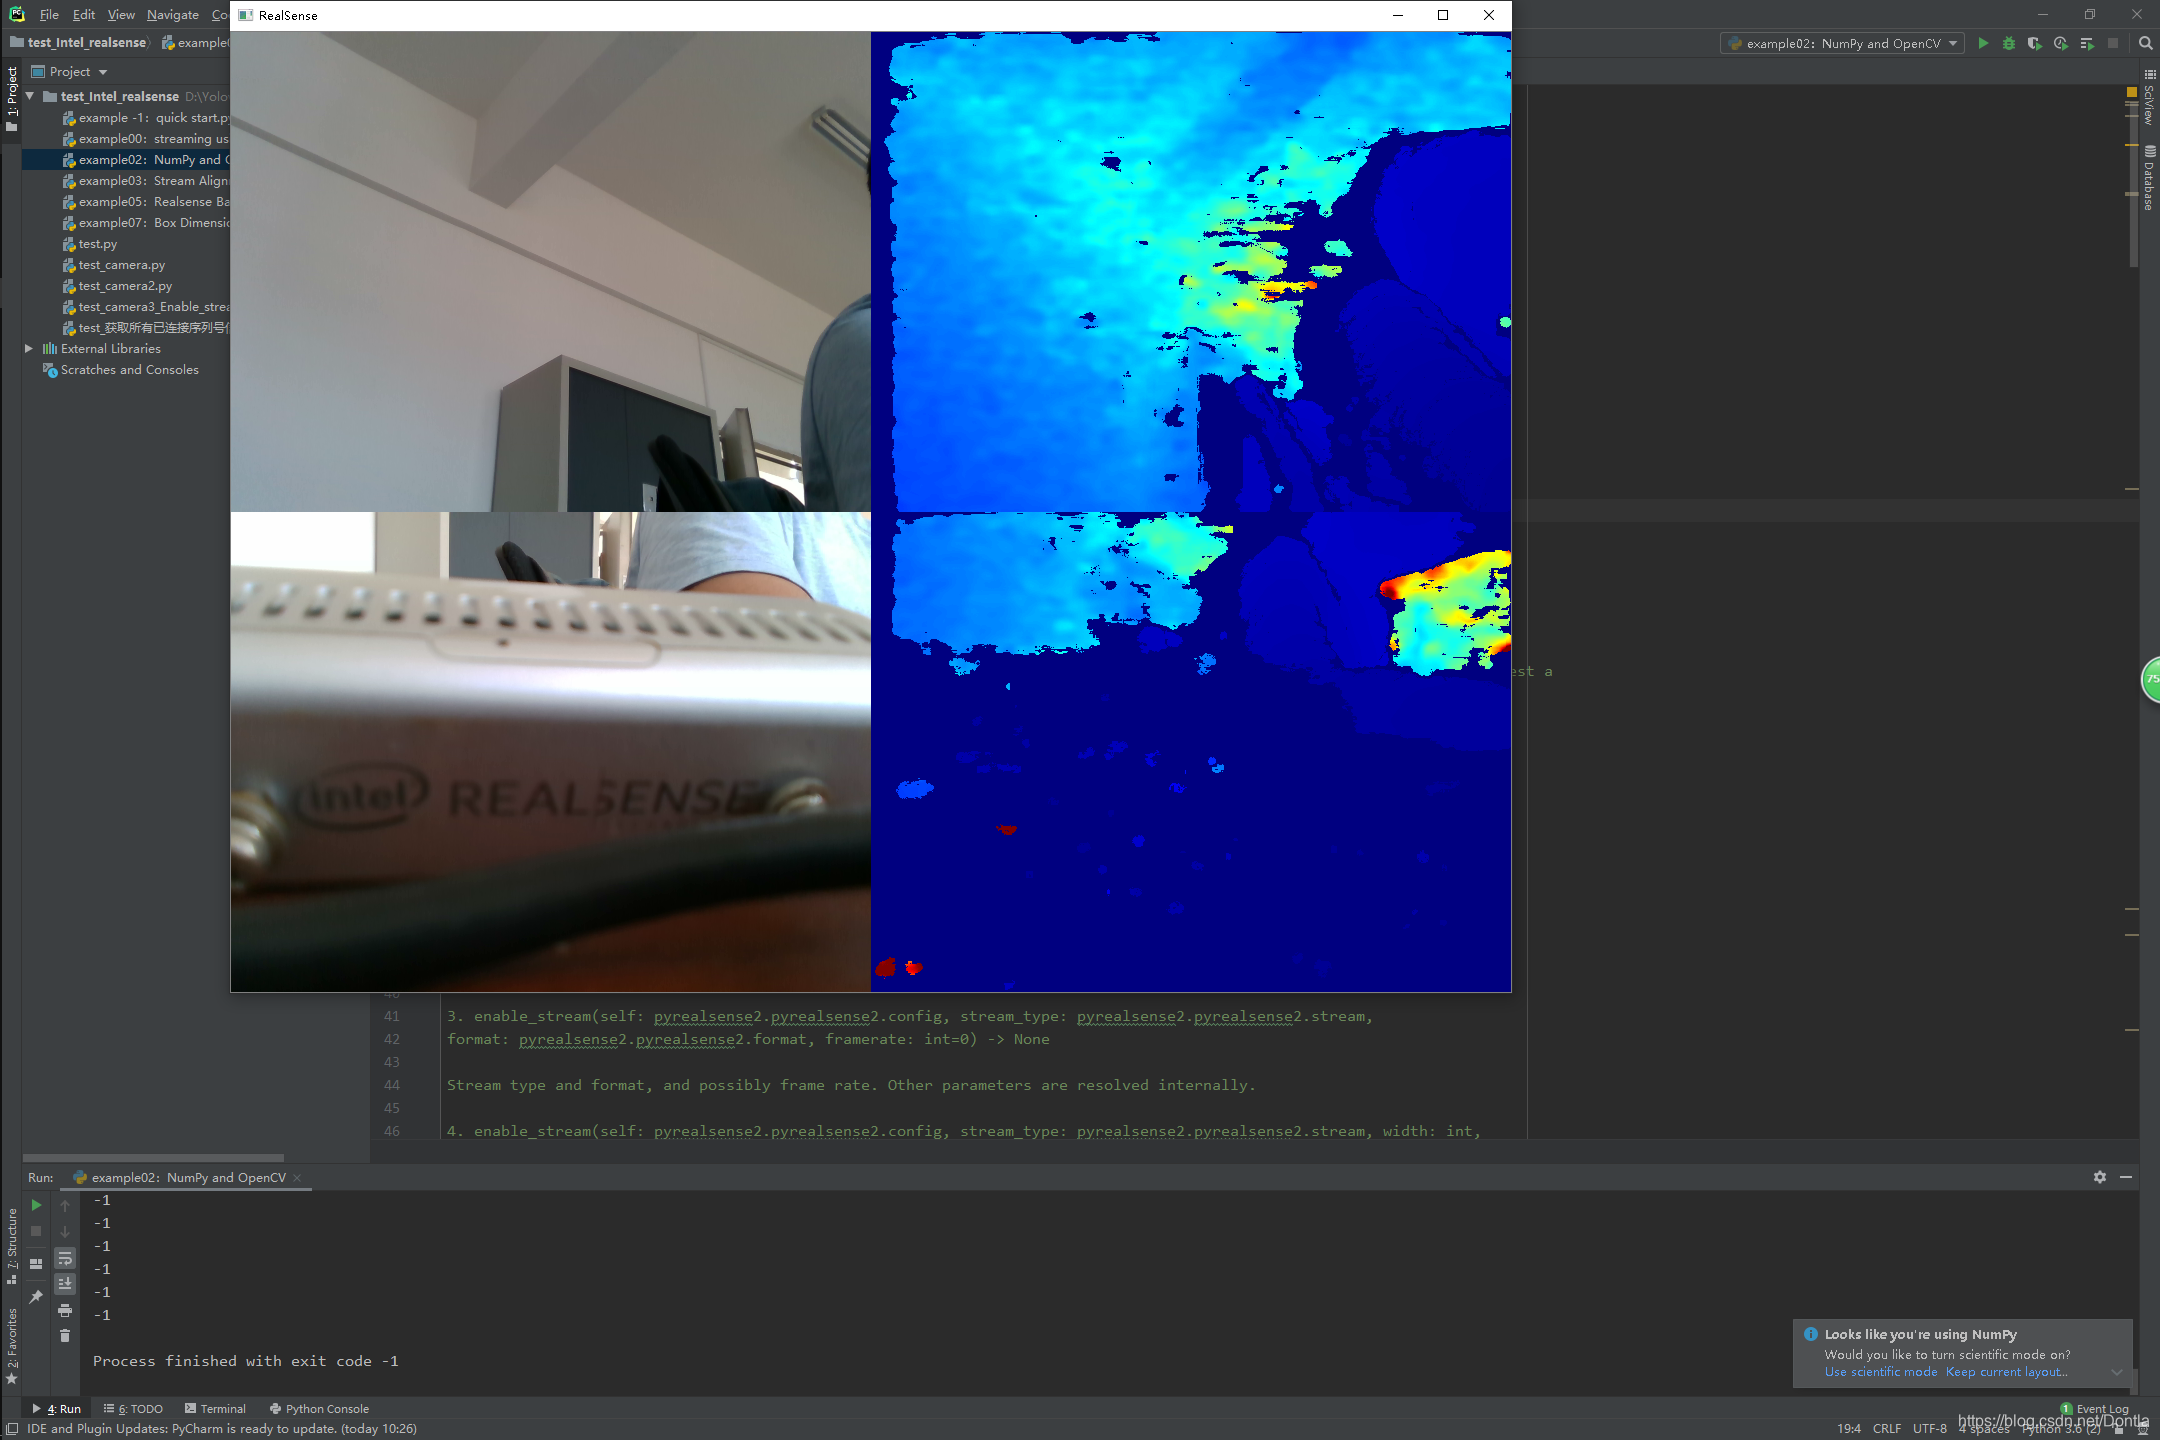Open Run tab settings gear
2160x1440 pixels.
pyautogui.click(x=2099, y=1177)
